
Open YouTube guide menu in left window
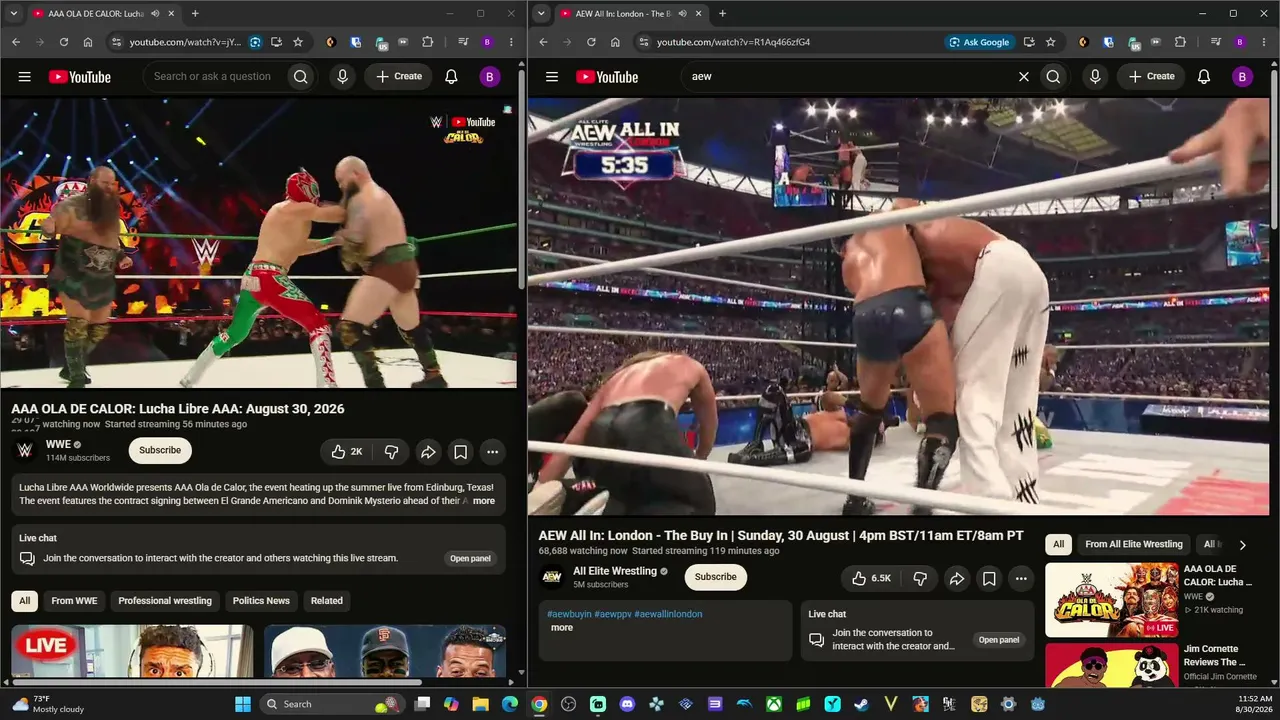[x=24, y=77]
